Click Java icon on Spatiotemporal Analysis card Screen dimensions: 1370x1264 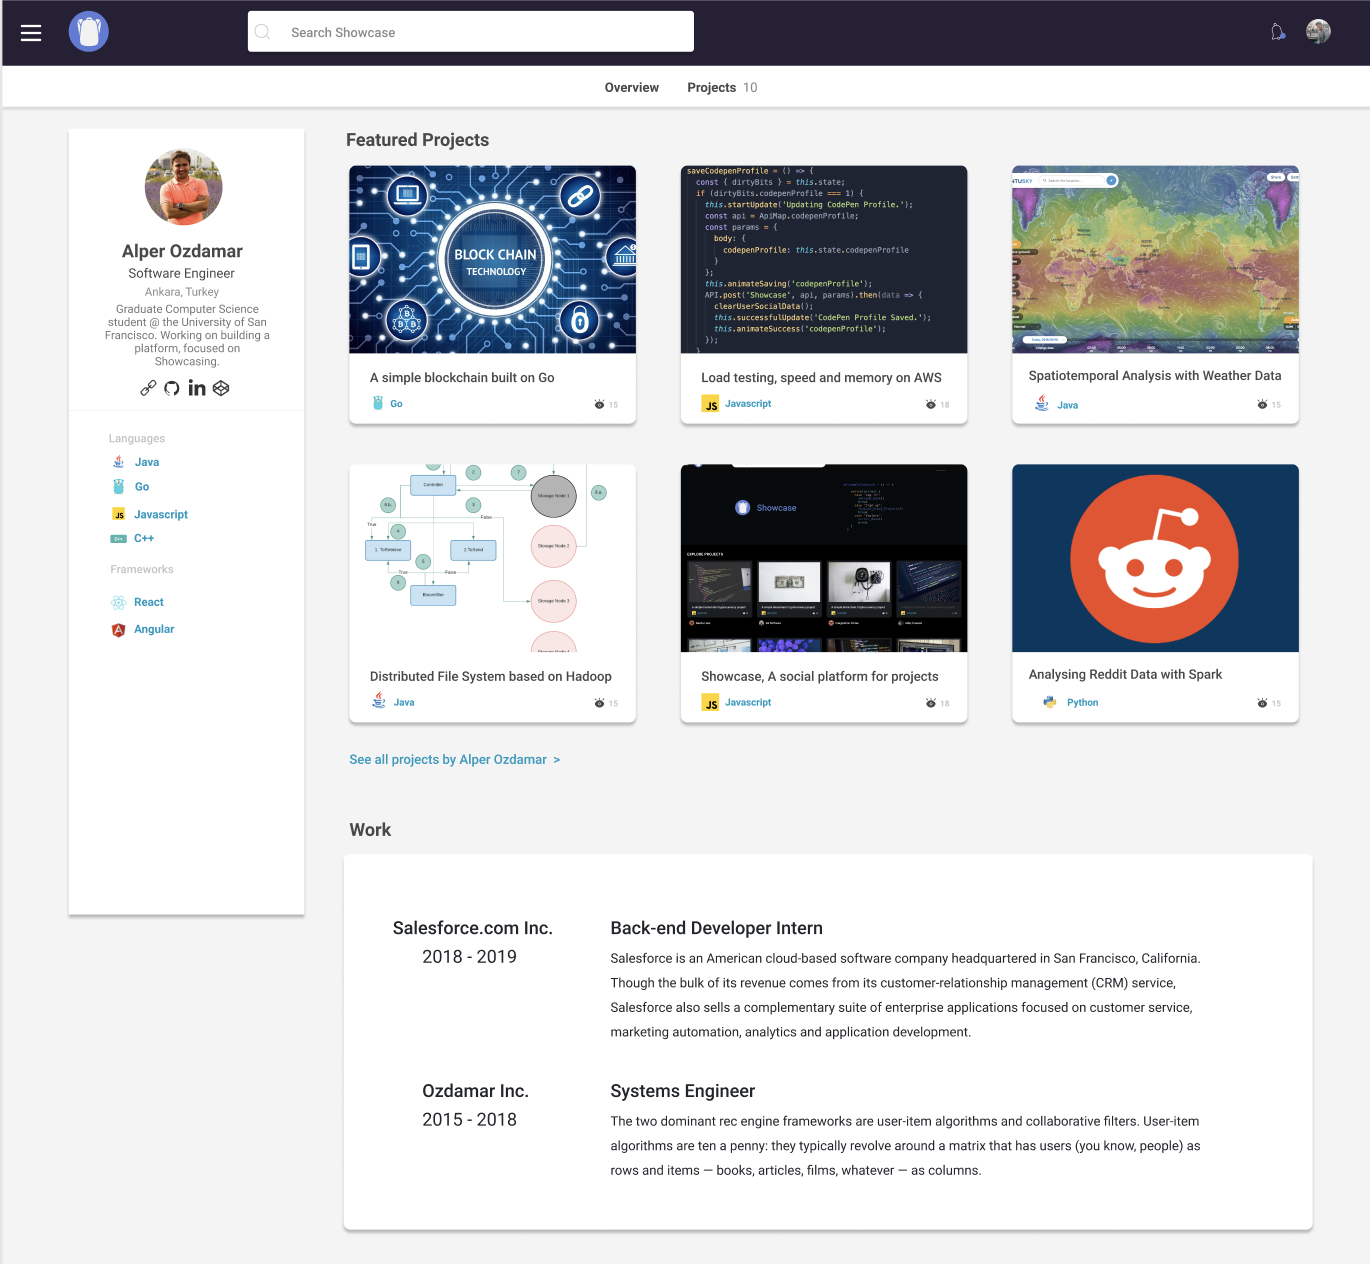pyautogui.click(x=1042, y=403)
